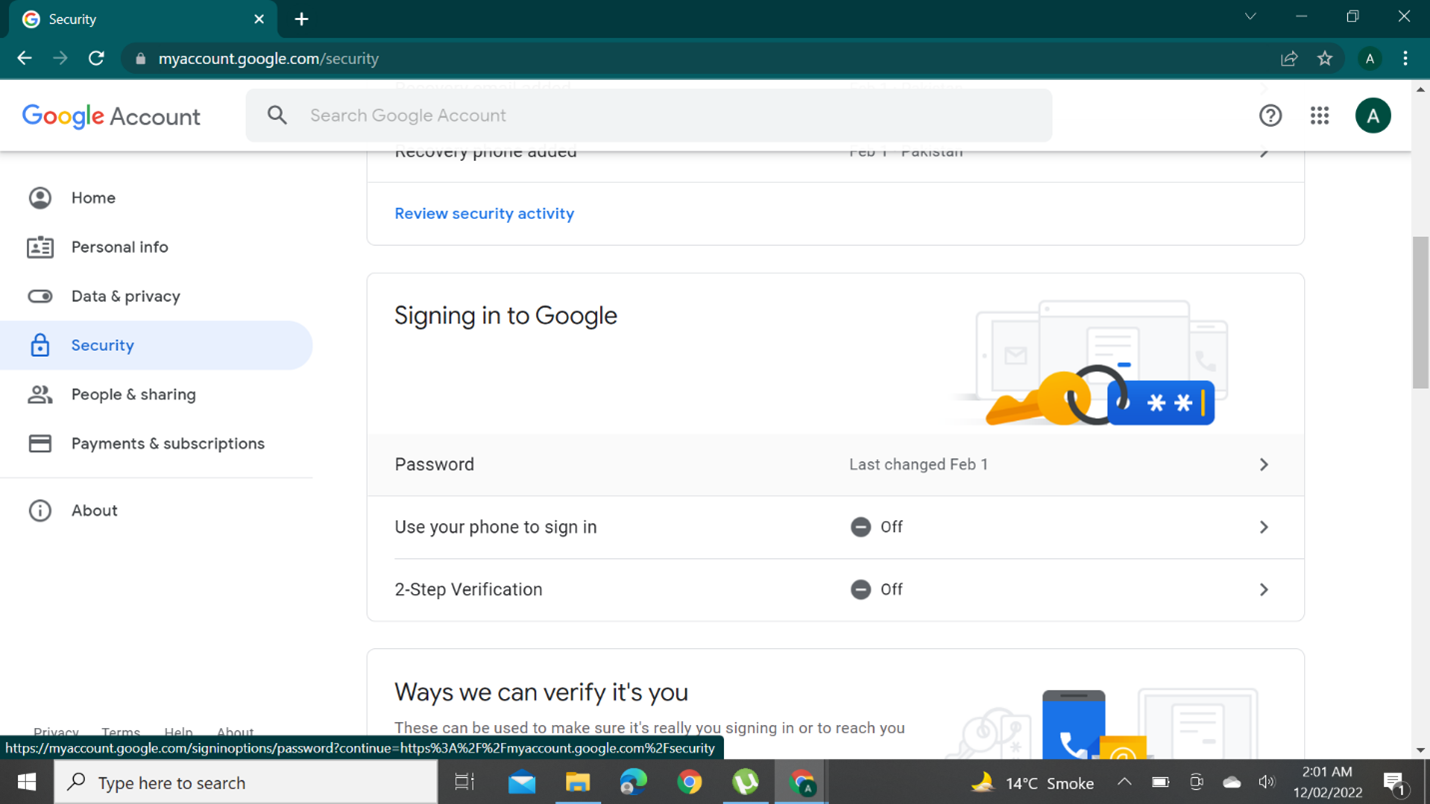Screen dimensions: 1430x804
Task: Go back using the browser back arrow
Action: pyautogui.click(x=24, y=59)
